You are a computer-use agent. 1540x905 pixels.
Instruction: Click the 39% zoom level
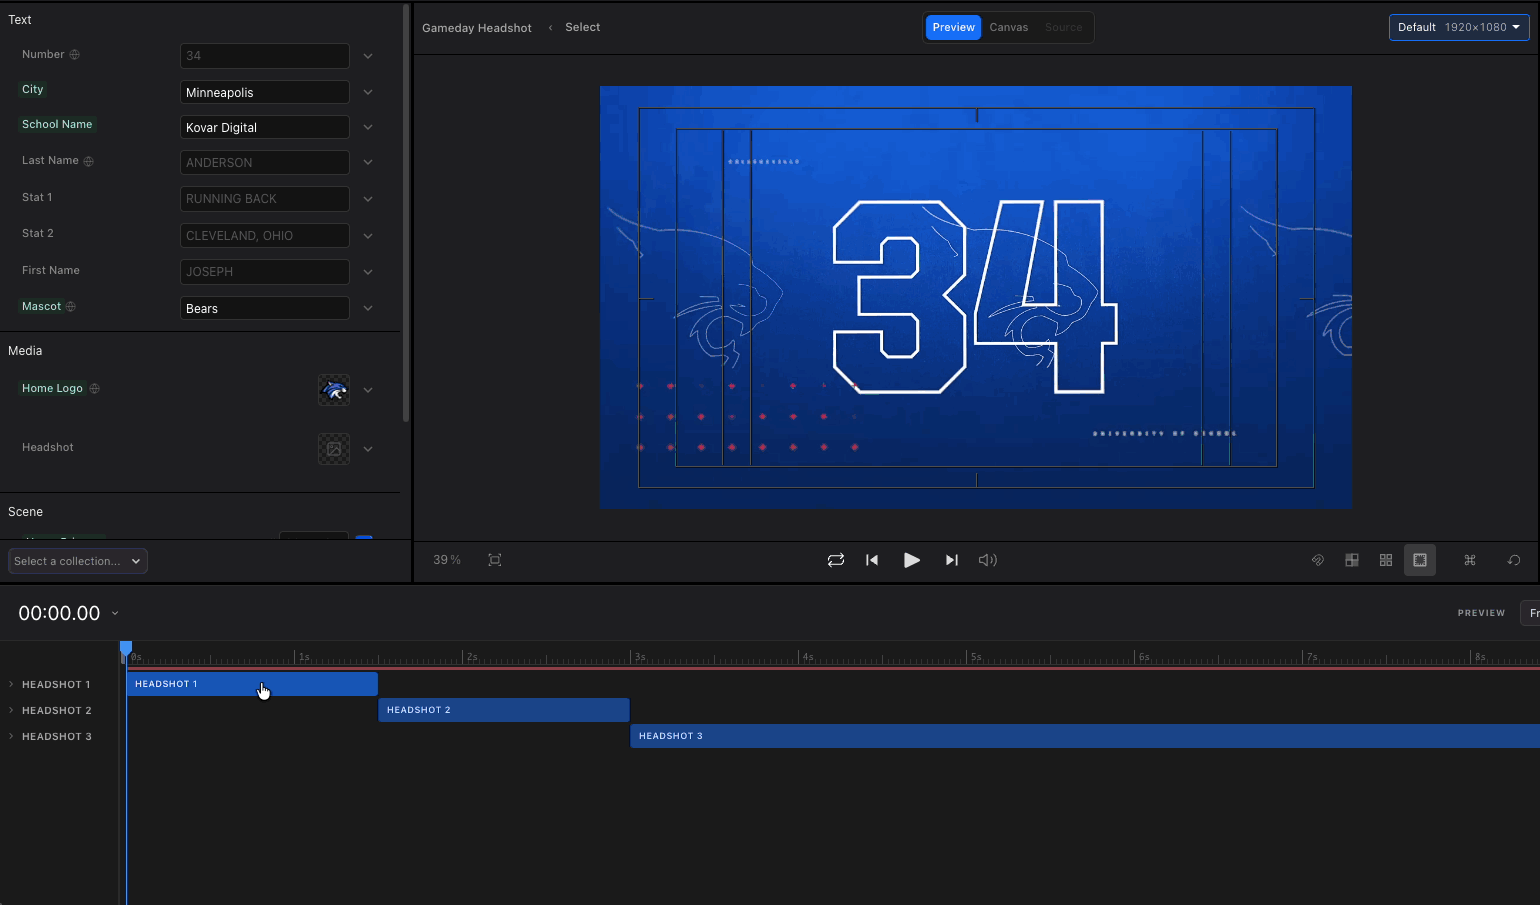(447, 560)
